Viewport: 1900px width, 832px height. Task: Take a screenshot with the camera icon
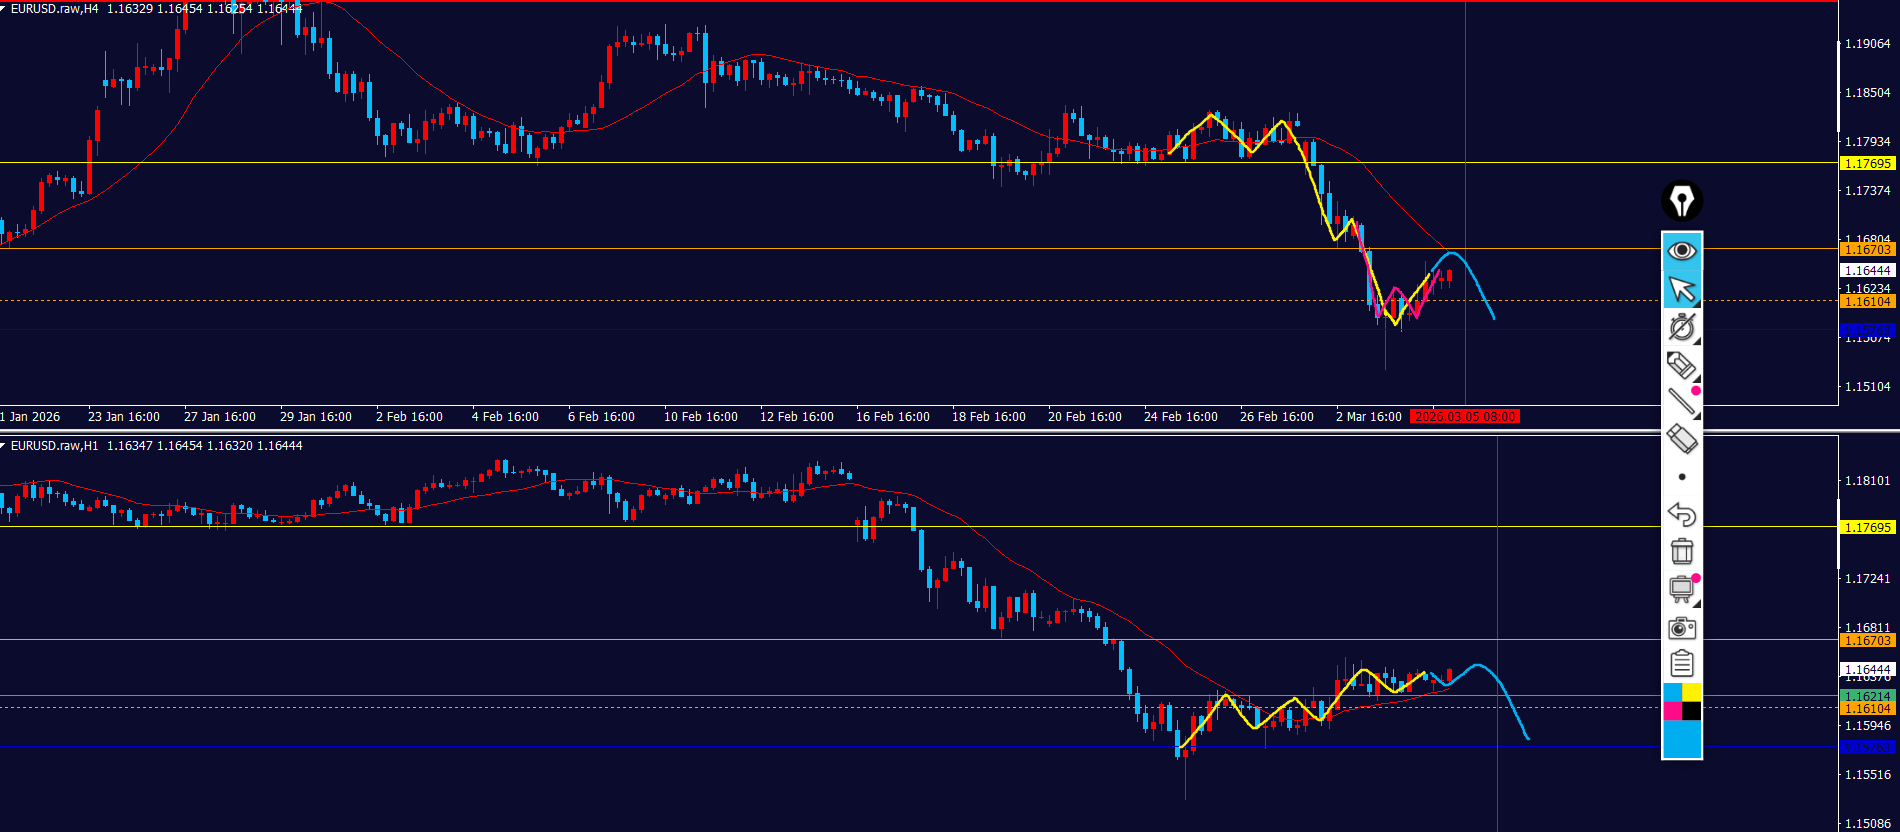tap(1681, 627)
